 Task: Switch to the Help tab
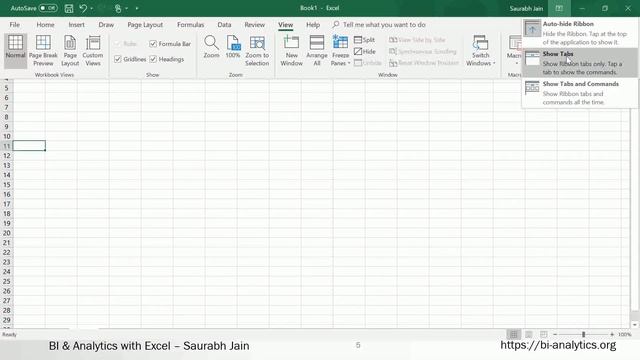click(x=313, y=24)
